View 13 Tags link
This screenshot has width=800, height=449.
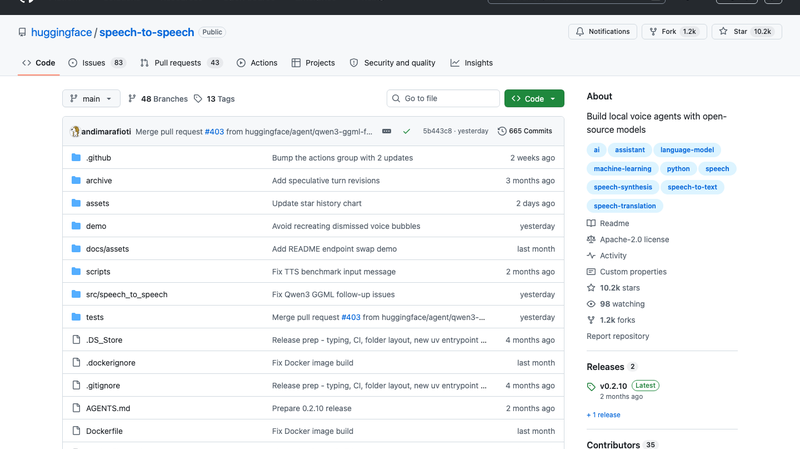point(214,98)
